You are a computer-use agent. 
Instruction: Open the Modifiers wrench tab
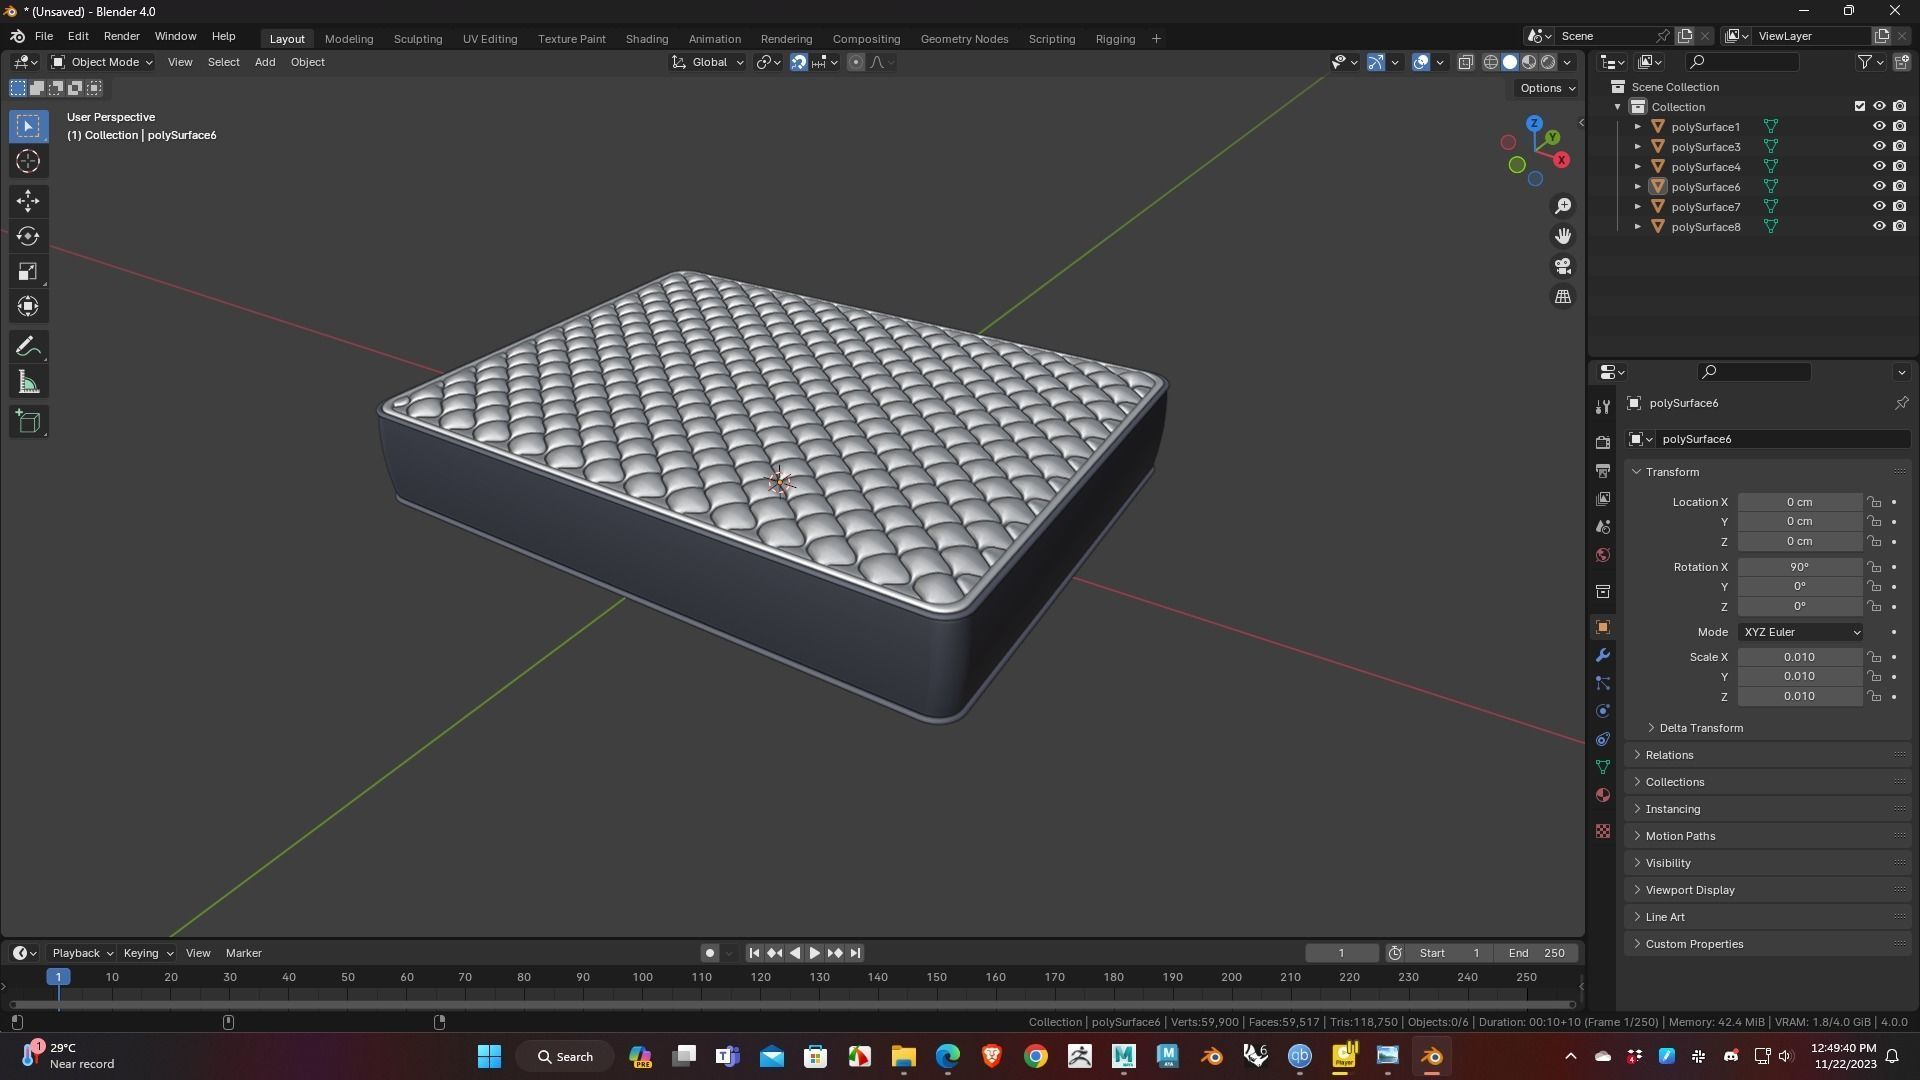click(x=1603, y=655)
